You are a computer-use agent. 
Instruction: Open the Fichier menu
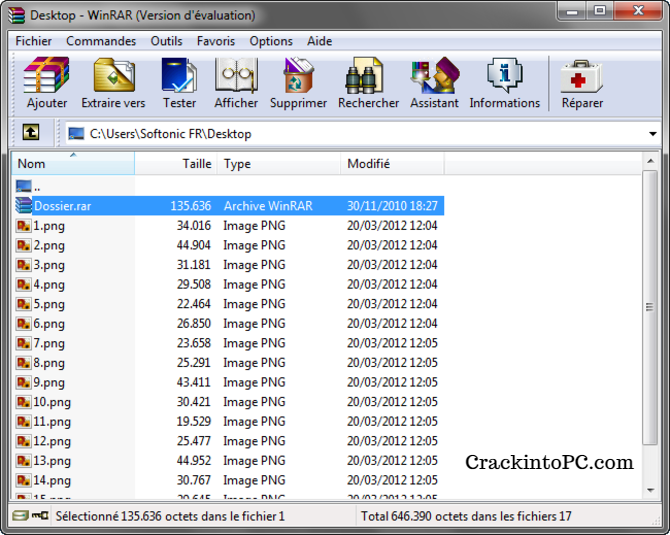click(x=33, y=41)
